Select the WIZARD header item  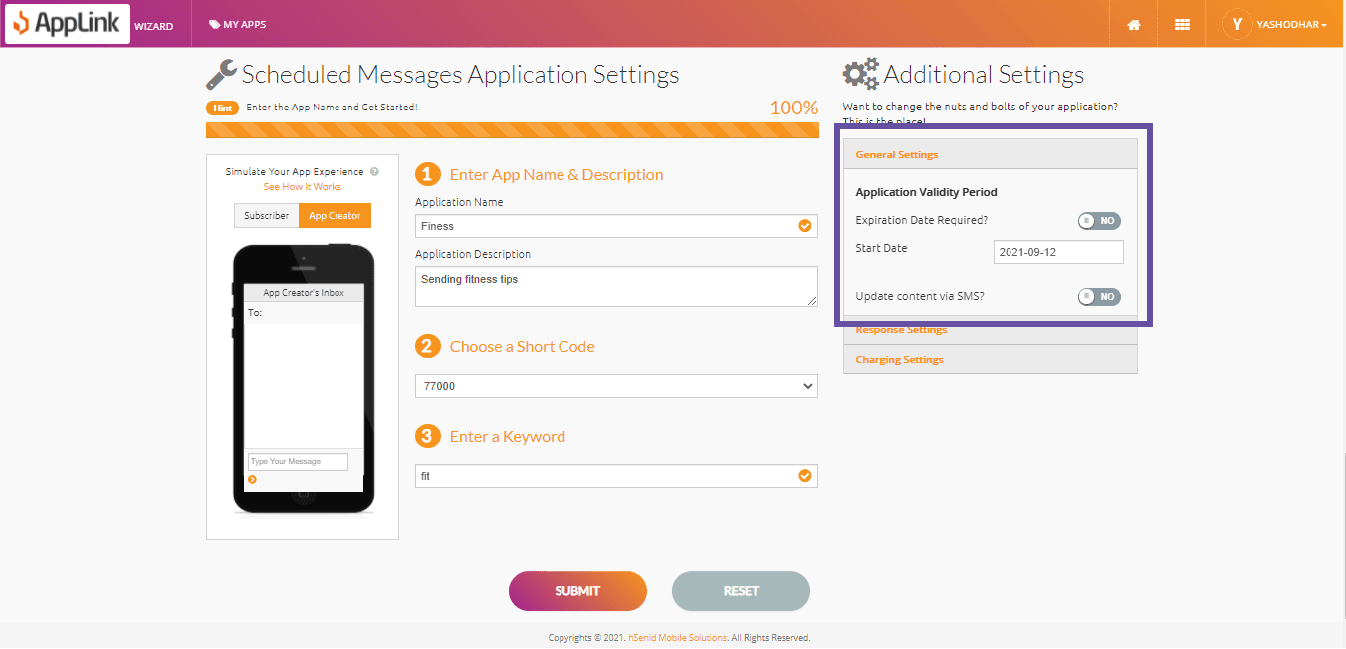point(153,26)
